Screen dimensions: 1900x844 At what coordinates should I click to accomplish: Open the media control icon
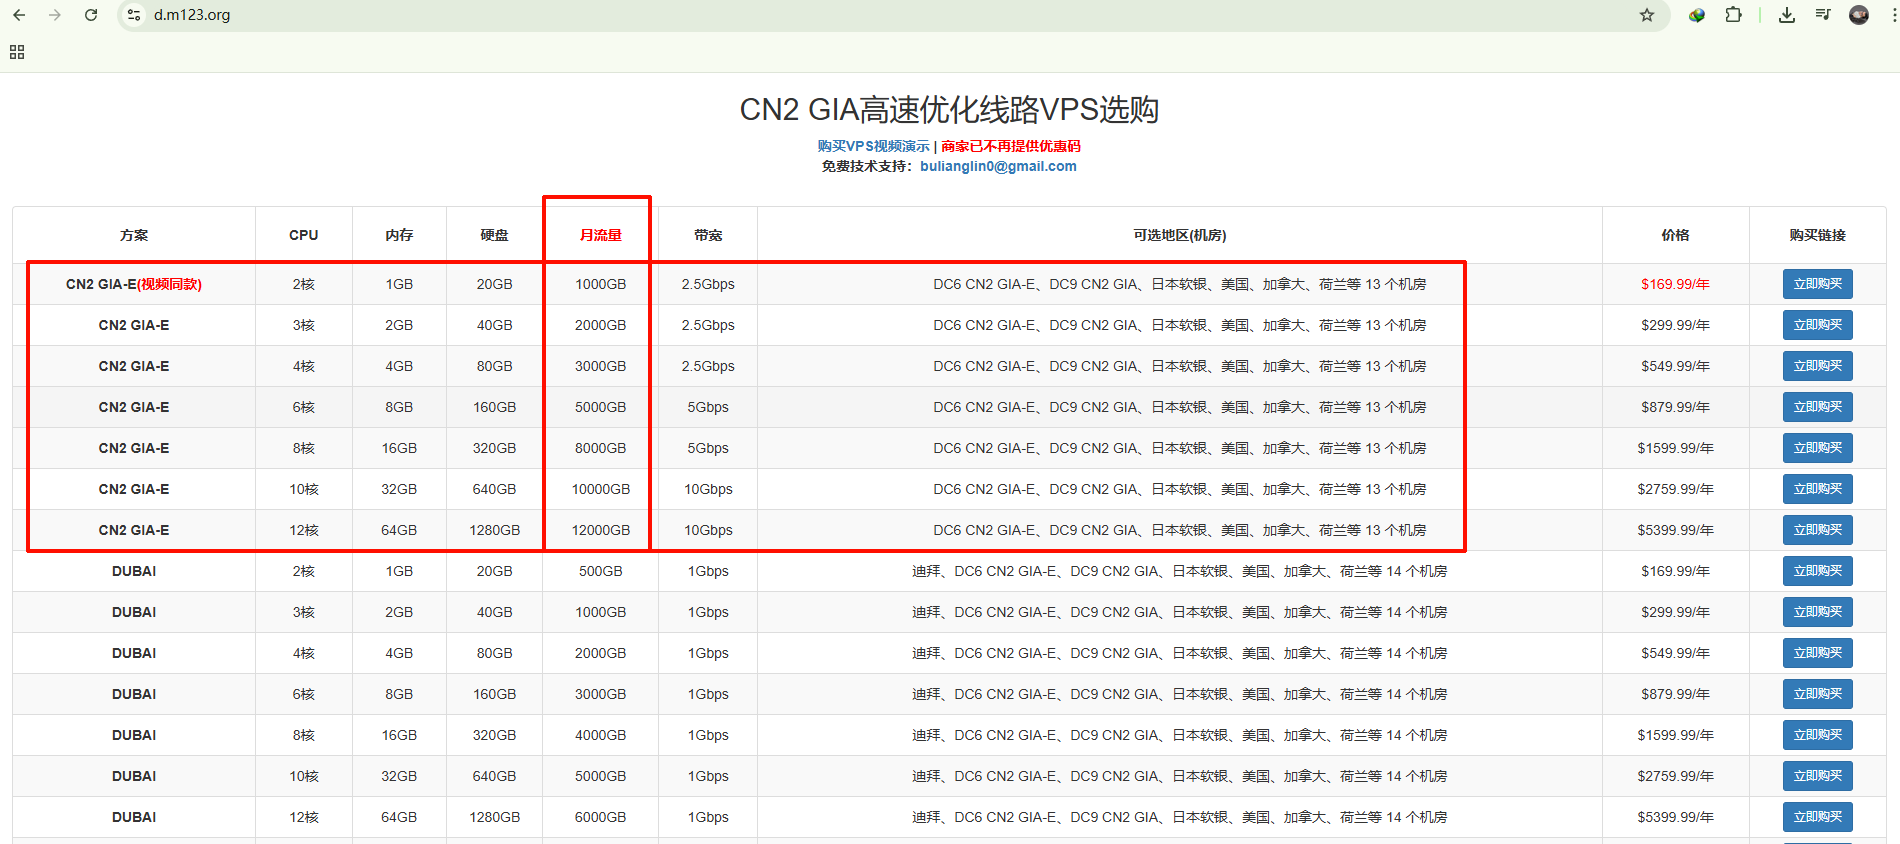coord(1823,15)
